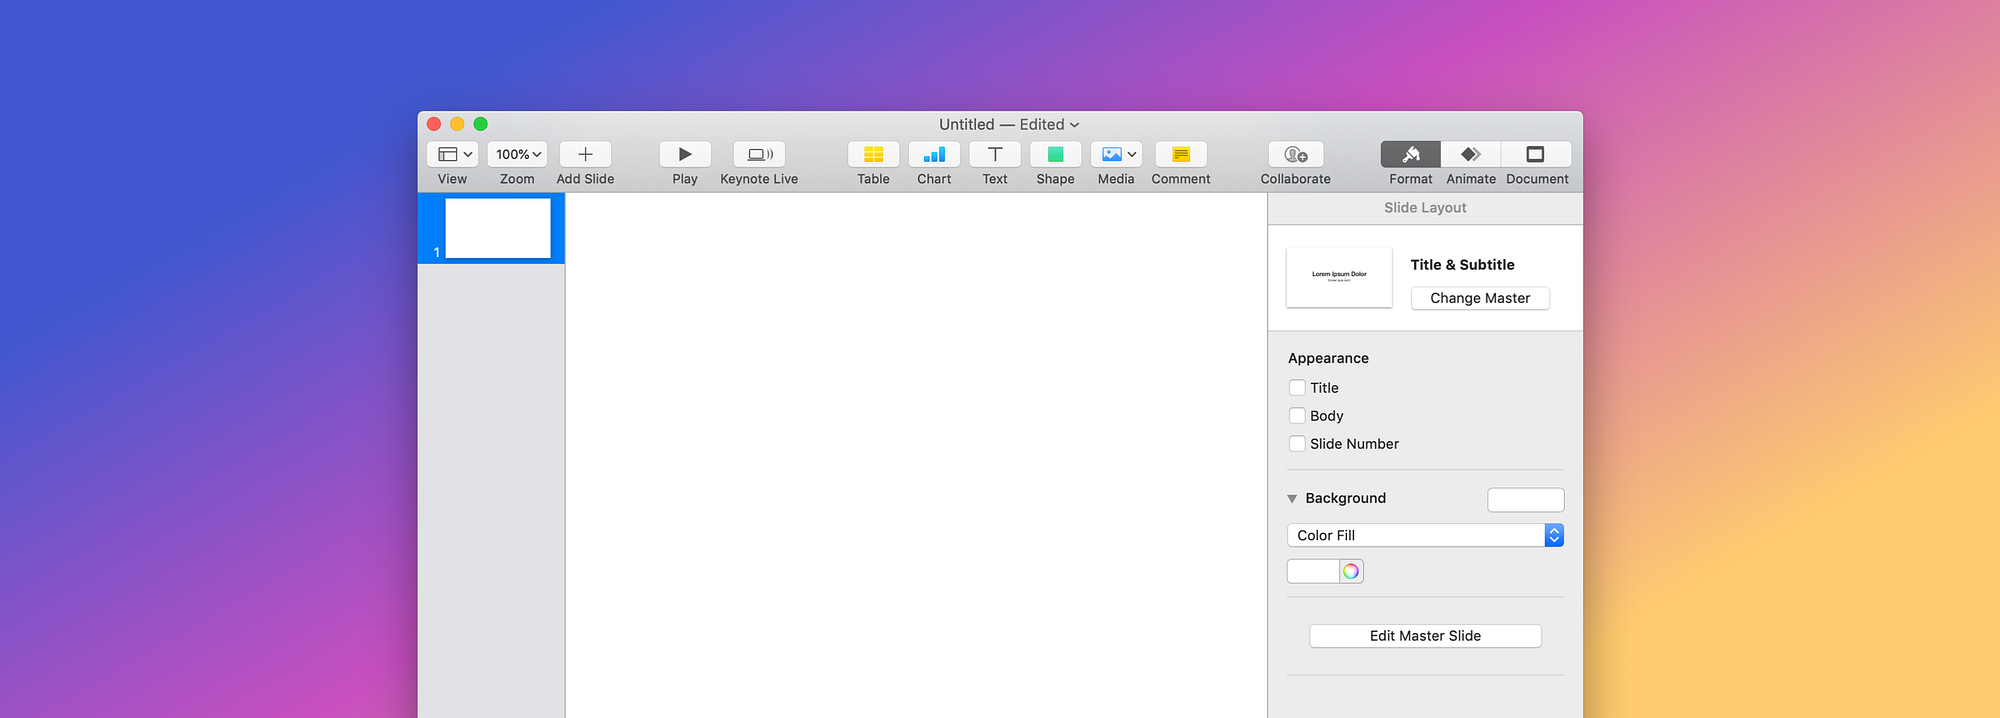The width and height of the screenshot is (2000, 718).
Task: Open the color wheel picker
Action: (x=1351, y=571)
